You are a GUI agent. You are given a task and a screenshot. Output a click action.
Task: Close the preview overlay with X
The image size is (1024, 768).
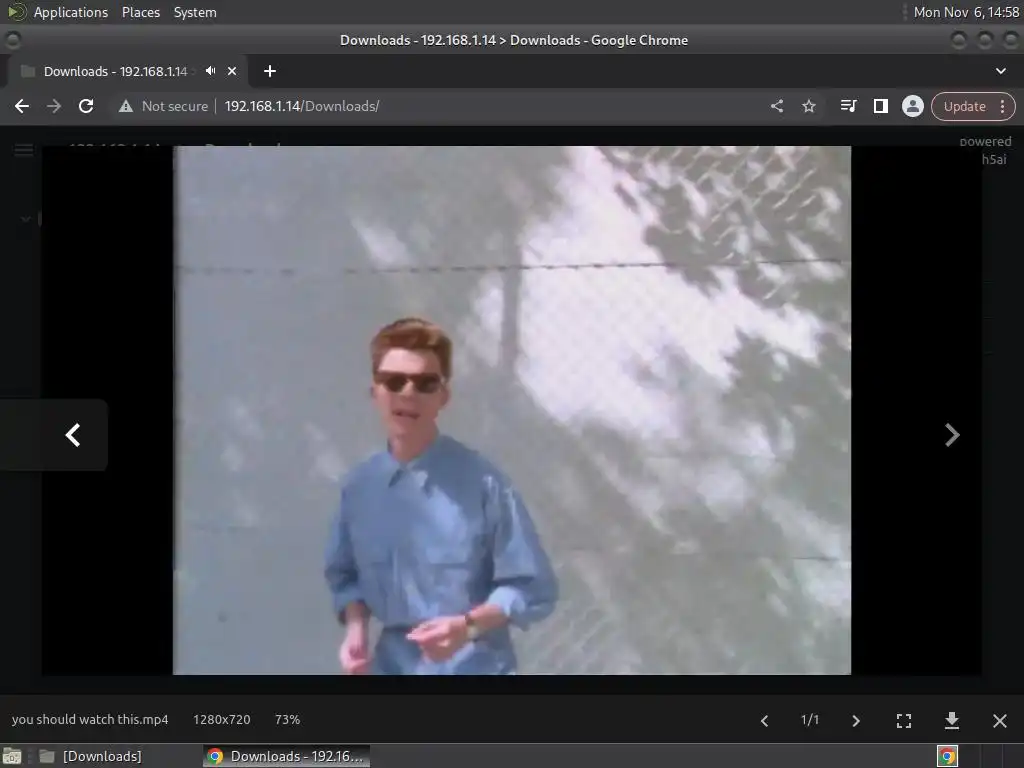point(1000,720)
